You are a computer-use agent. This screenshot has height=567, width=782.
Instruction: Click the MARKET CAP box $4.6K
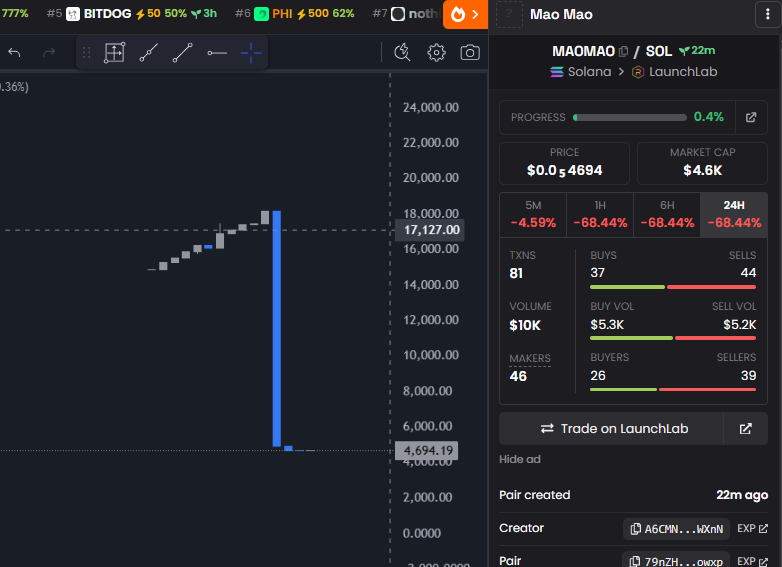point(702,164)
